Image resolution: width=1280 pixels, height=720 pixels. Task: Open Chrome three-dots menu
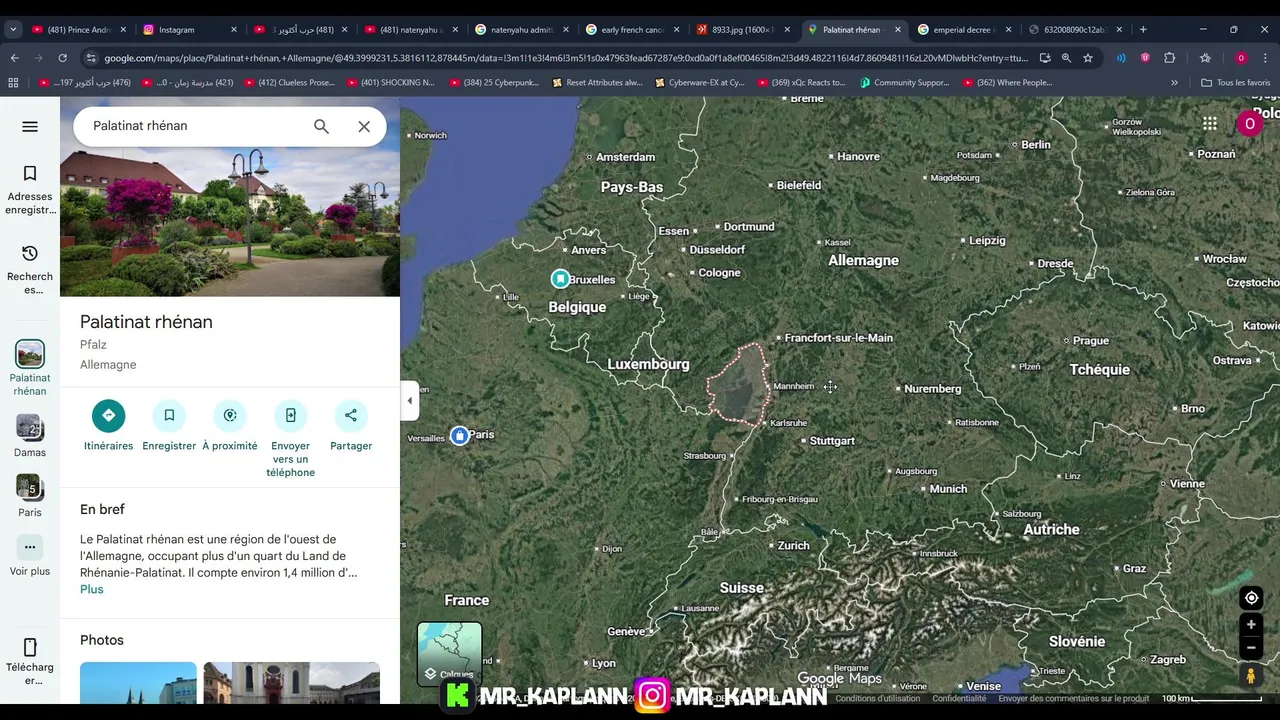click(1265, 58)
